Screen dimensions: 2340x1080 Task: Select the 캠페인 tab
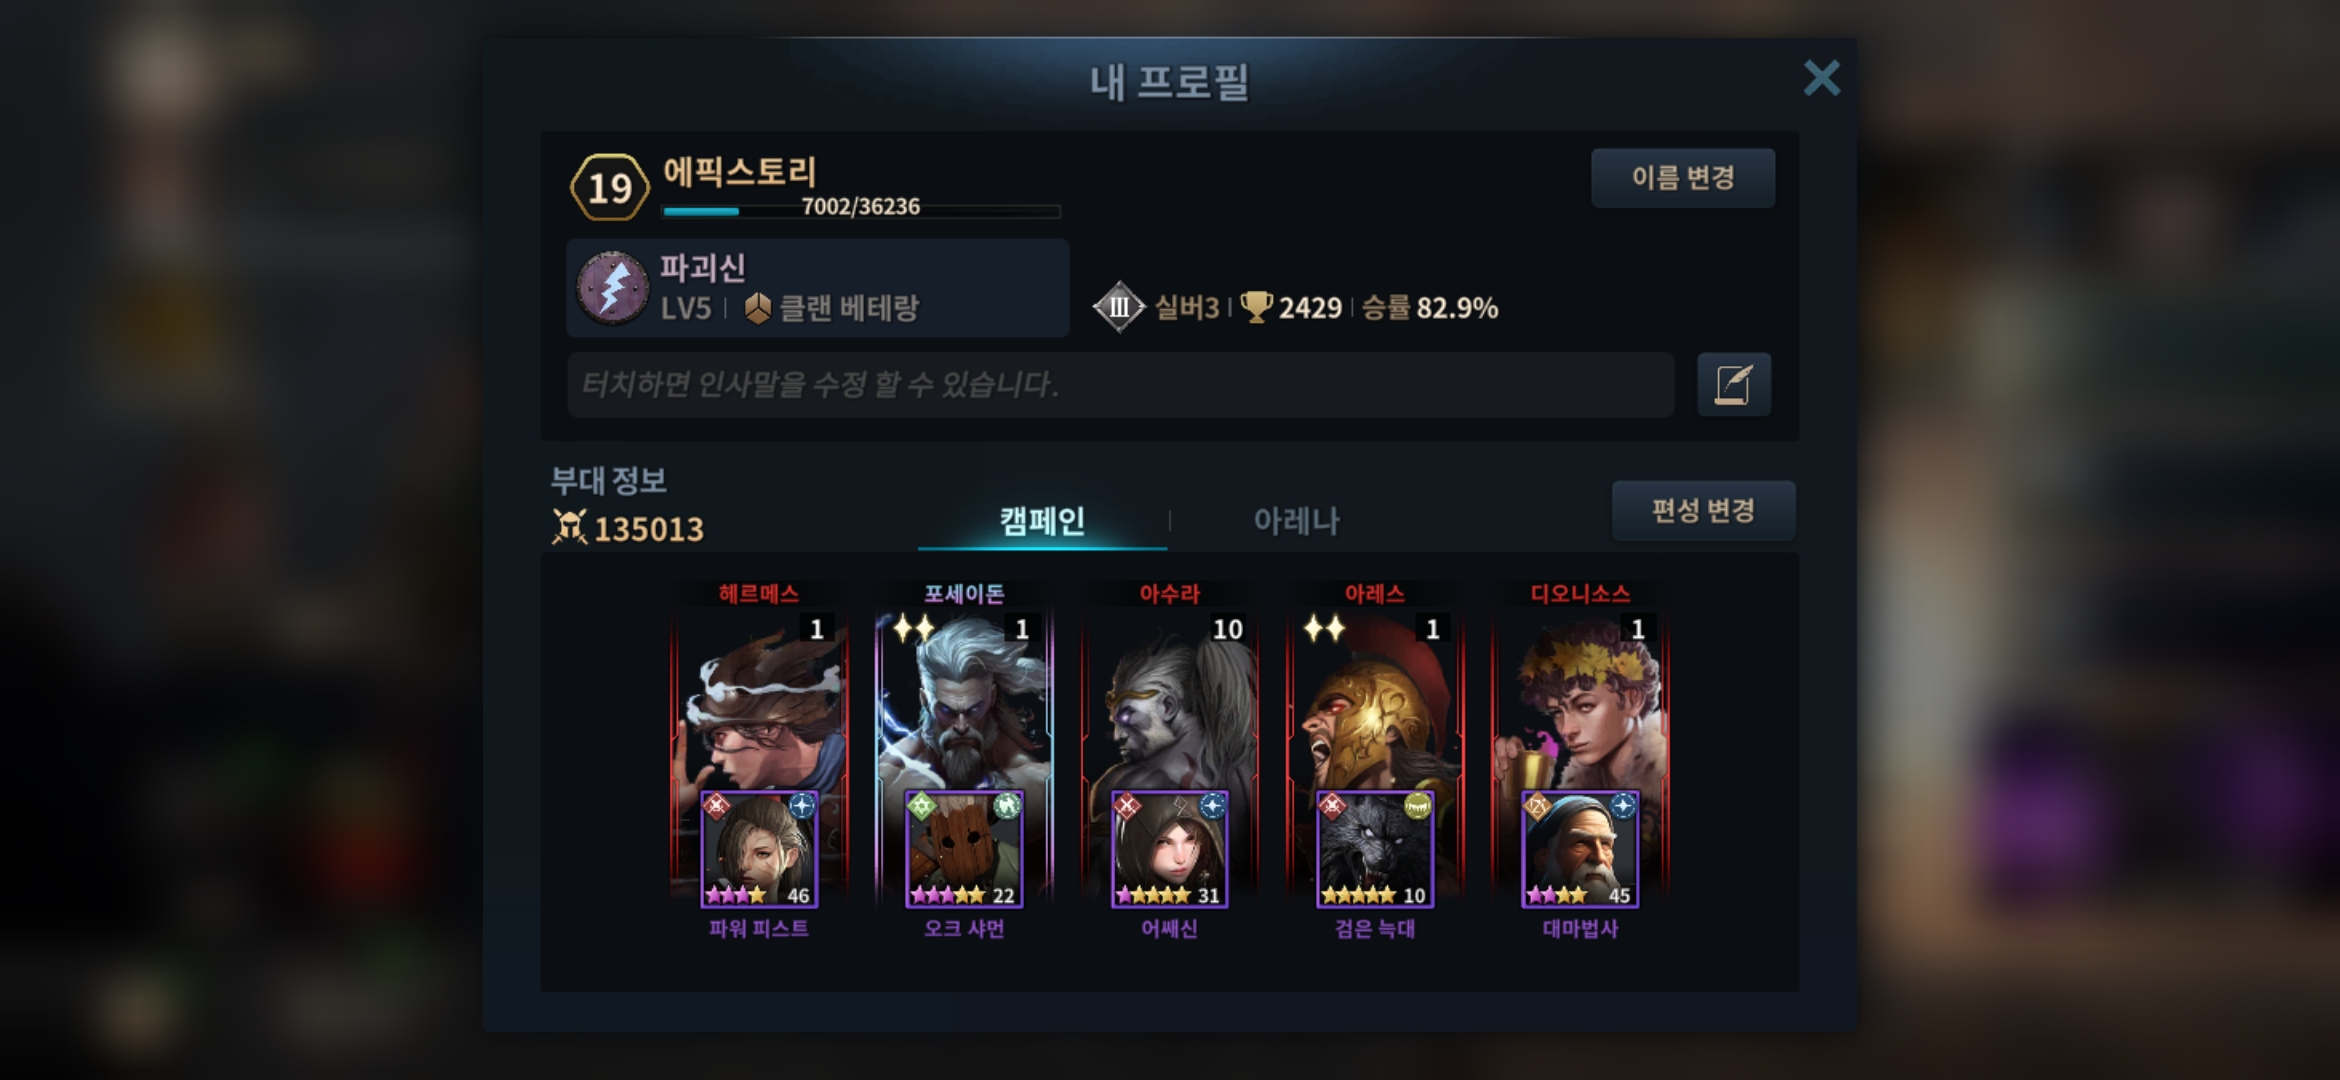point(1042,520)
